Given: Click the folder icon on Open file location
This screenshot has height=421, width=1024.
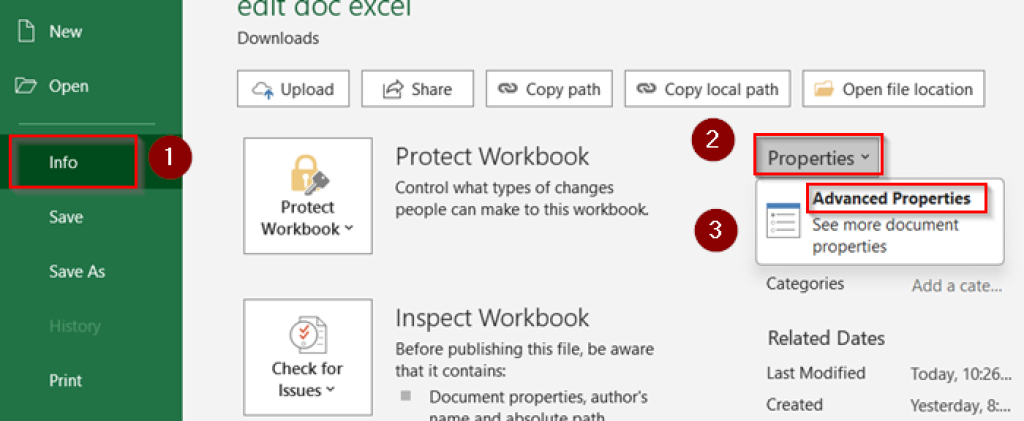Looking at the screenshot, I should pyautogui.click(x=824, y=89).
